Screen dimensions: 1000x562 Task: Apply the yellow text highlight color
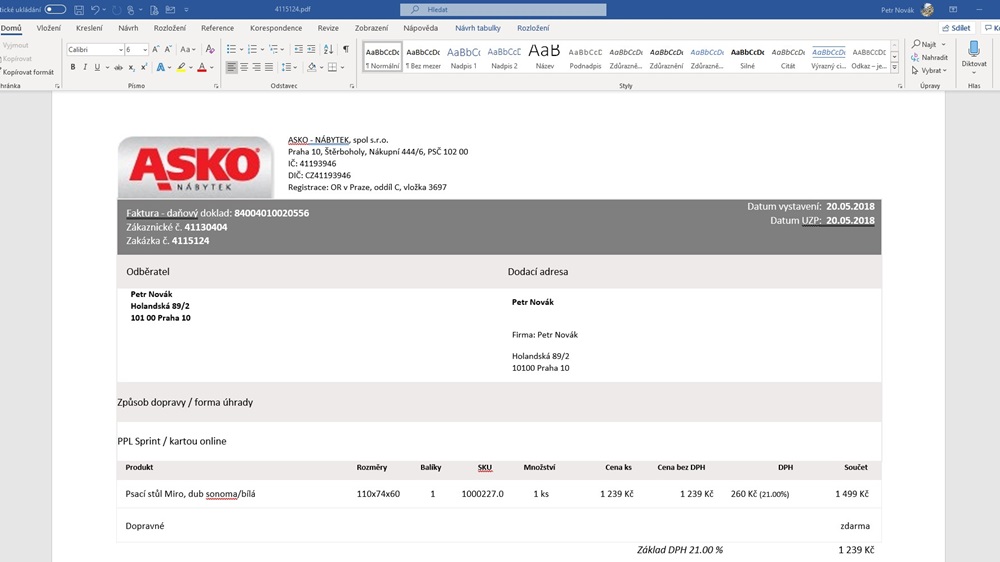181,67
